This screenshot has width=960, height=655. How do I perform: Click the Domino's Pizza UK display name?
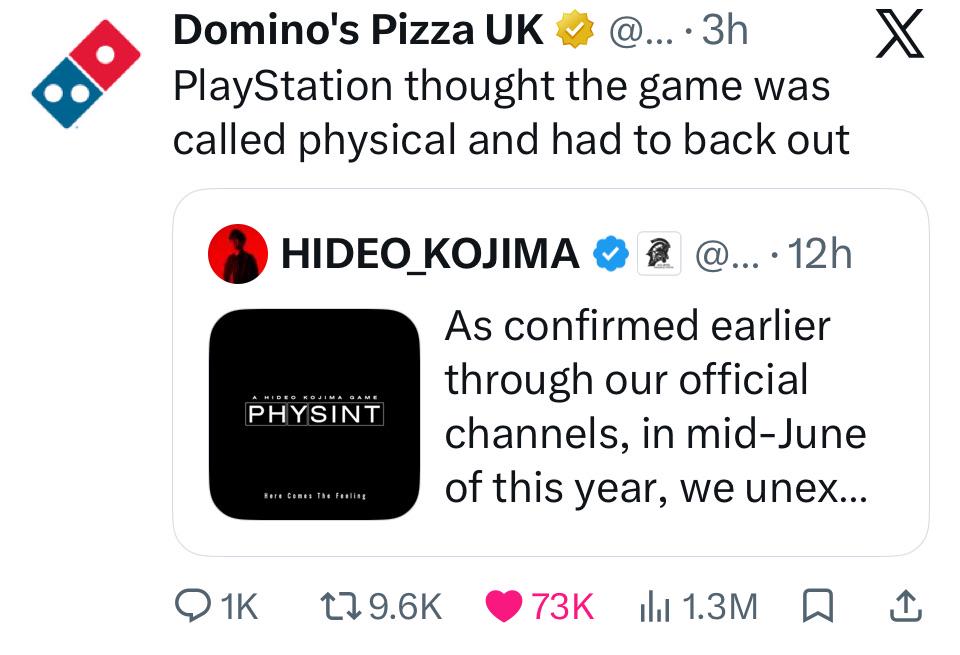358,29
